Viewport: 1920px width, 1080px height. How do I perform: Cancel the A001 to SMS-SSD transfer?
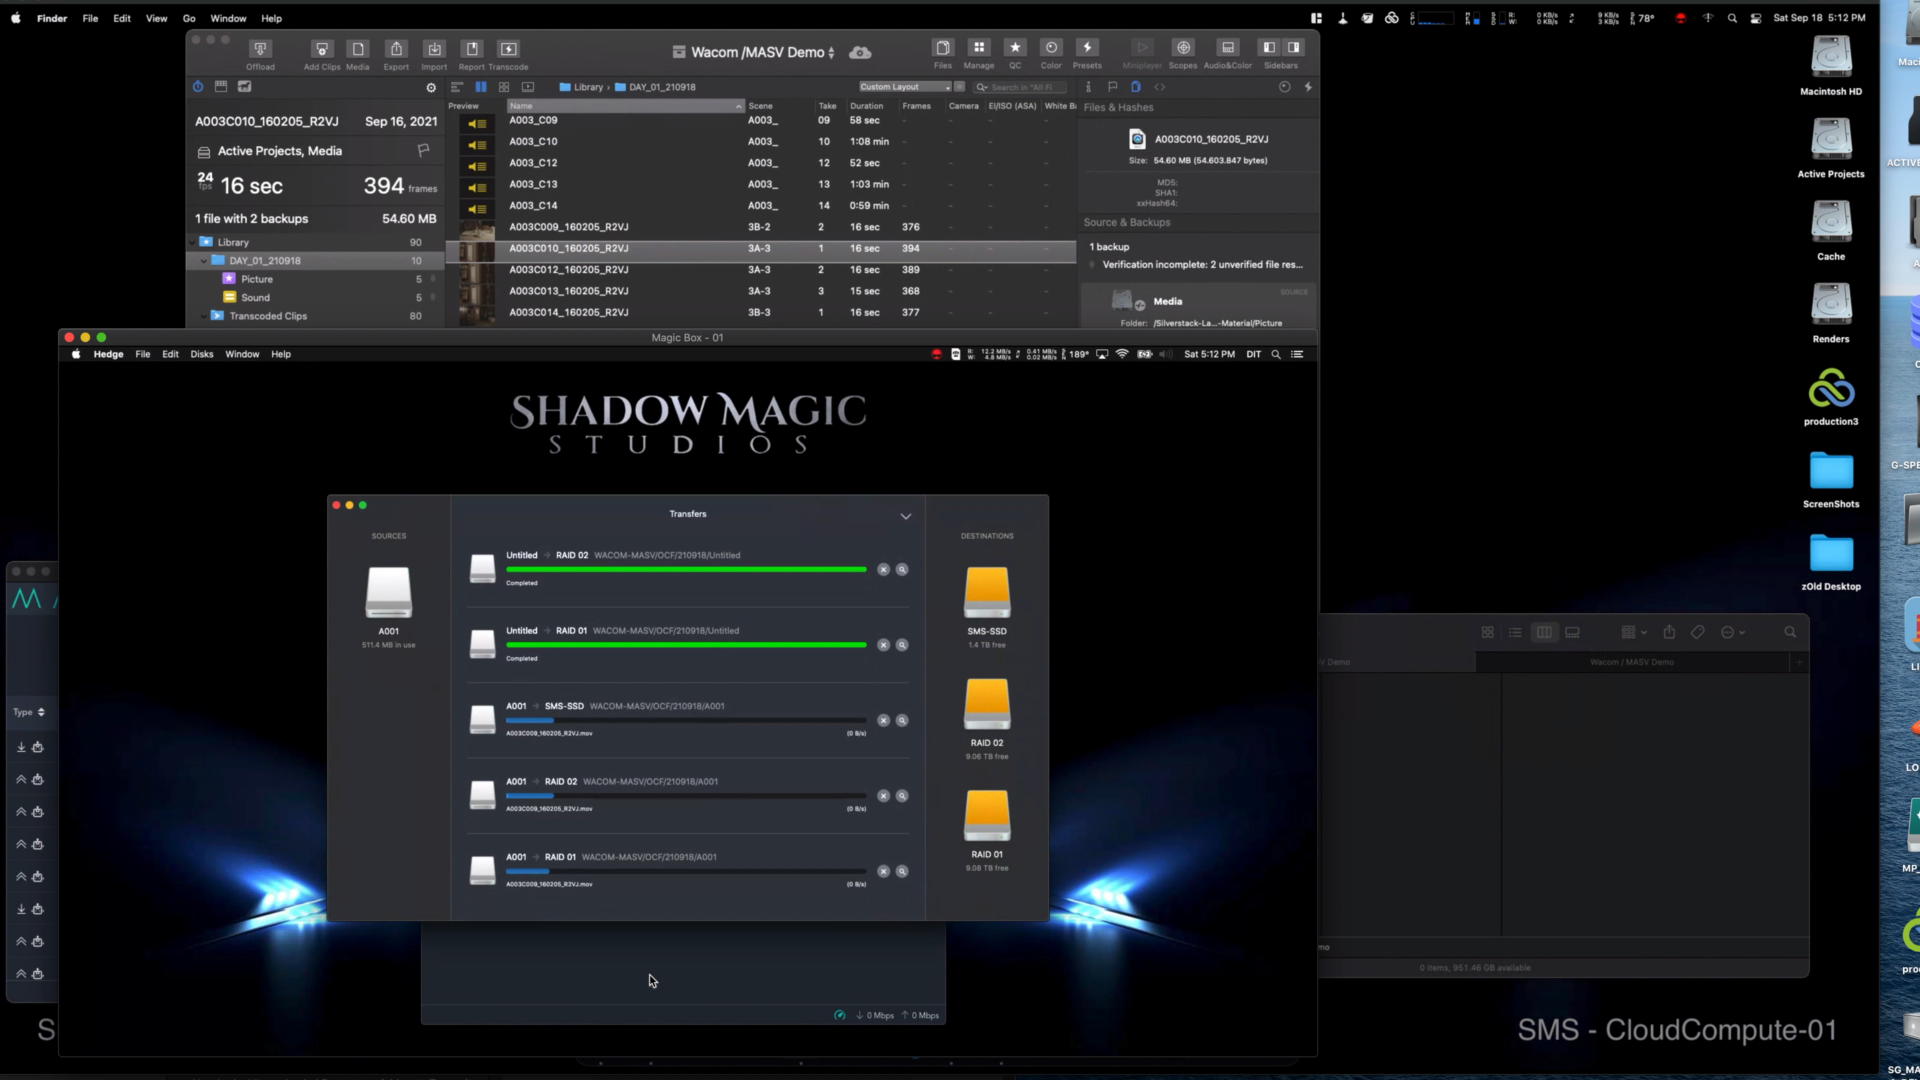point(883,720)
